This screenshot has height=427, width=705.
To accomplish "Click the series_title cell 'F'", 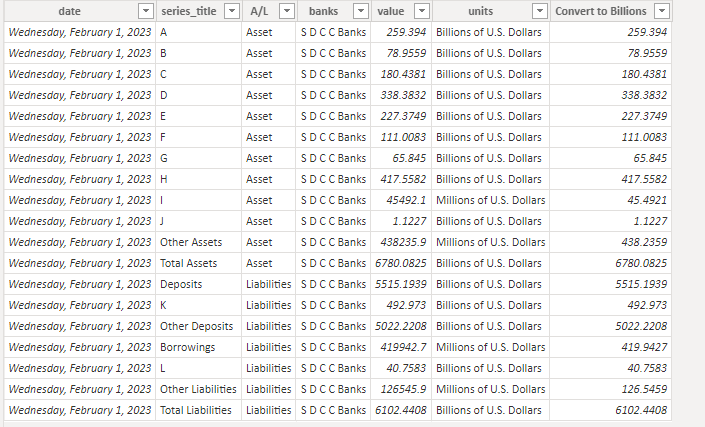I will (199, 137).
